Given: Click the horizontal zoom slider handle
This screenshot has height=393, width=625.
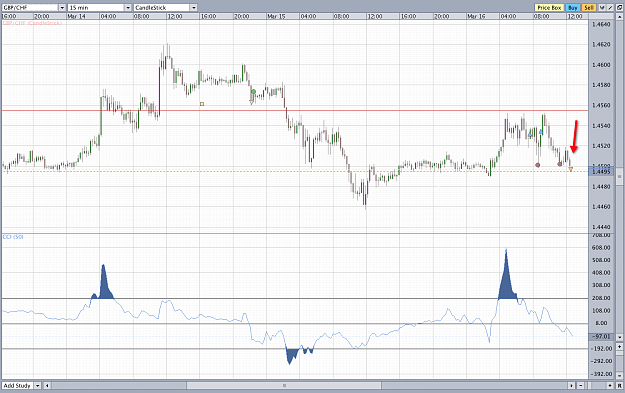Looking at the screenshot, I should click(589, 385).
